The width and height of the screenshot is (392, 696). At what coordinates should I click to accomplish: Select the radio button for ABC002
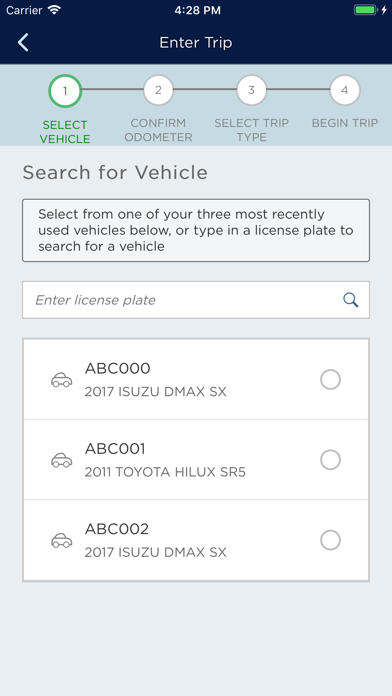[330, 540]
